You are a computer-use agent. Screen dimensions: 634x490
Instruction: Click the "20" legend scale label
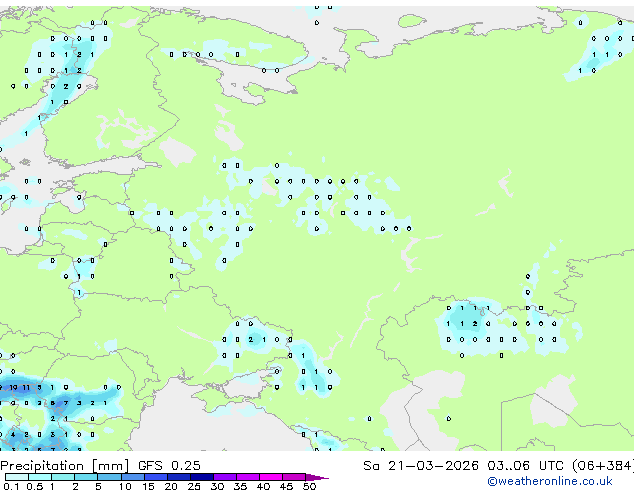click(171, 486)
